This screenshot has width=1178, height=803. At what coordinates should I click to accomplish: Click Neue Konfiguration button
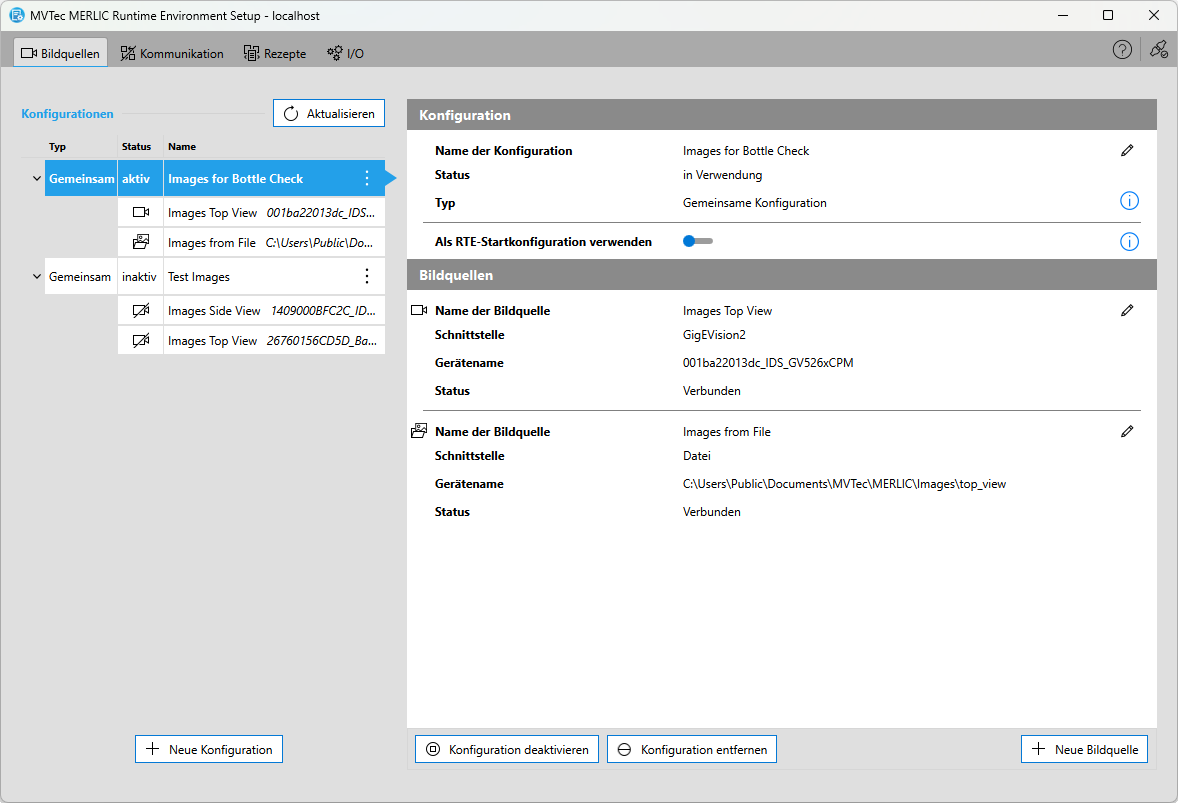pos(209,749)
